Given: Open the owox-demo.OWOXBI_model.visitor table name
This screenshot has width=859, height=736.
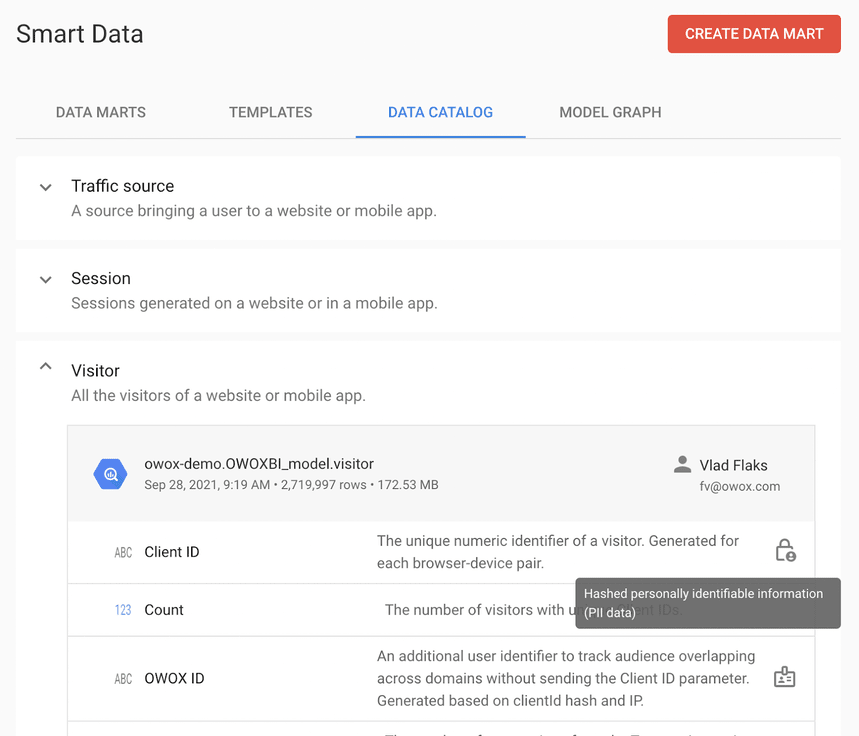Looking at the screenshot, I should click(x=259, y=464).
